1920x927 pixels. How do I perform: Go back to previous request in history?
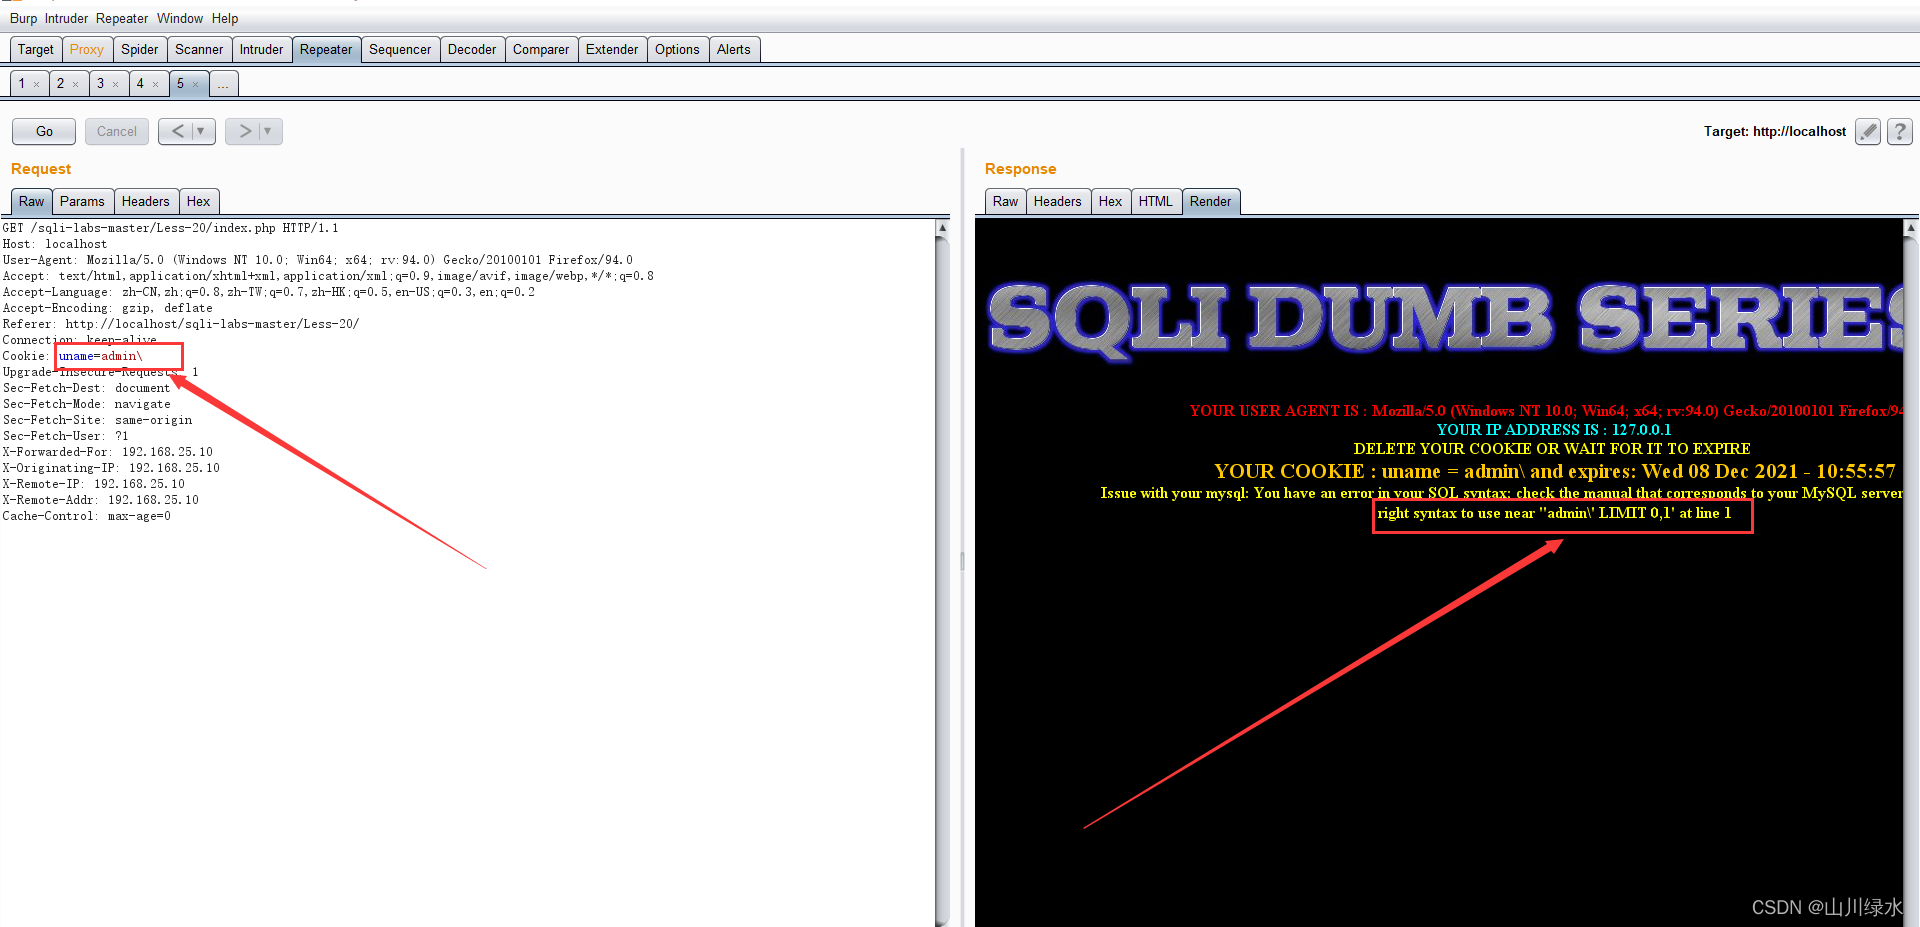point(177,131)
